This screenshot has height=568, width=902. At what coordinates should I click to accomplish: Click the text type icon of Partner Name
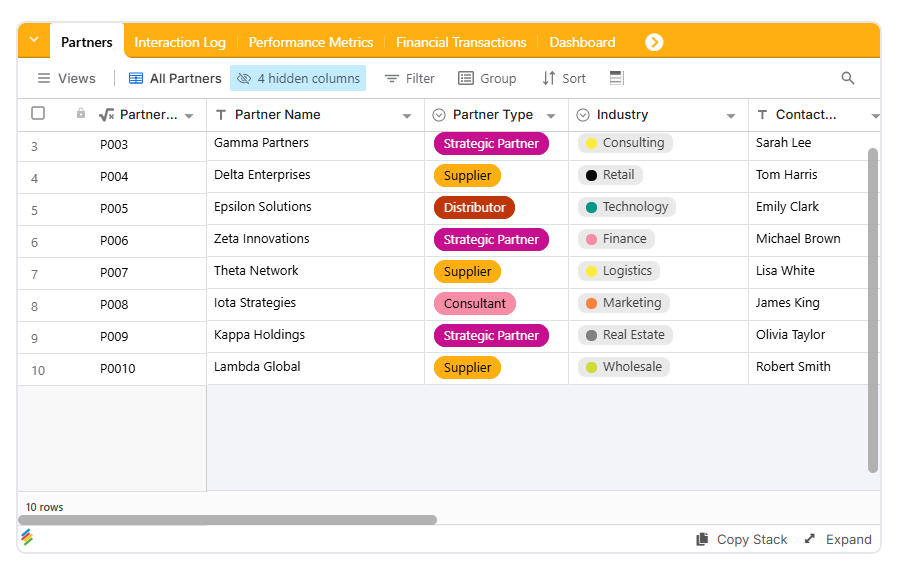pyautogui.click(x=221, y=115)
